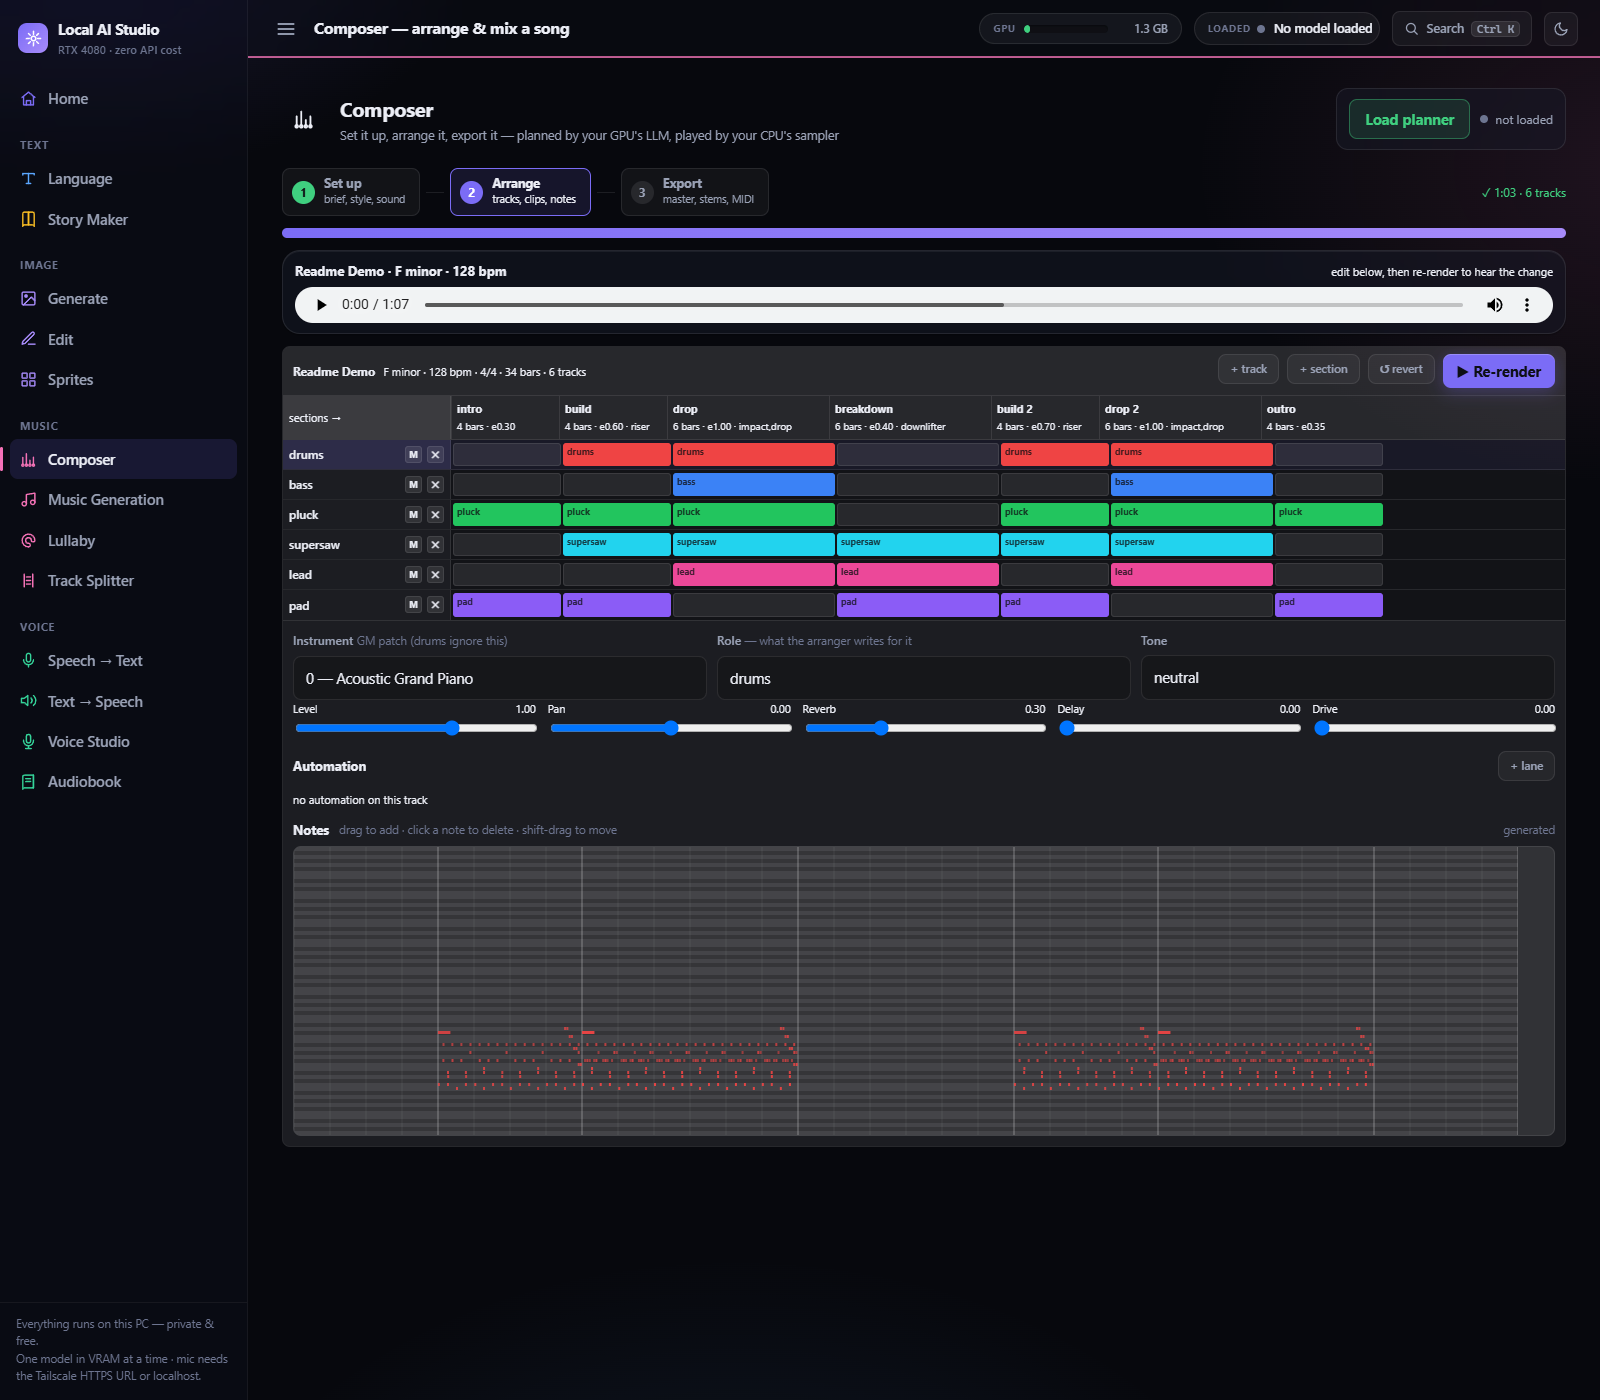Go to Set up step
The width and height of the screenshot is (1600, 1400).
(351, 192)
